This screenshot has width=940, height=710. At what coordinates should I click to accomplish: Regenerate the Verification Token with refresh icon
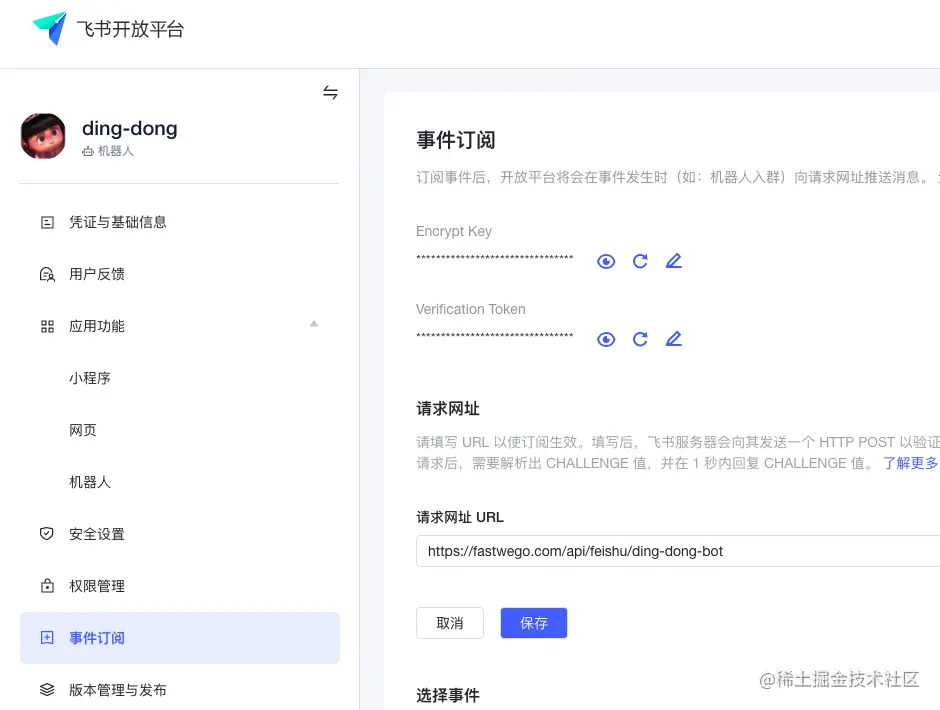click(640, 339)
